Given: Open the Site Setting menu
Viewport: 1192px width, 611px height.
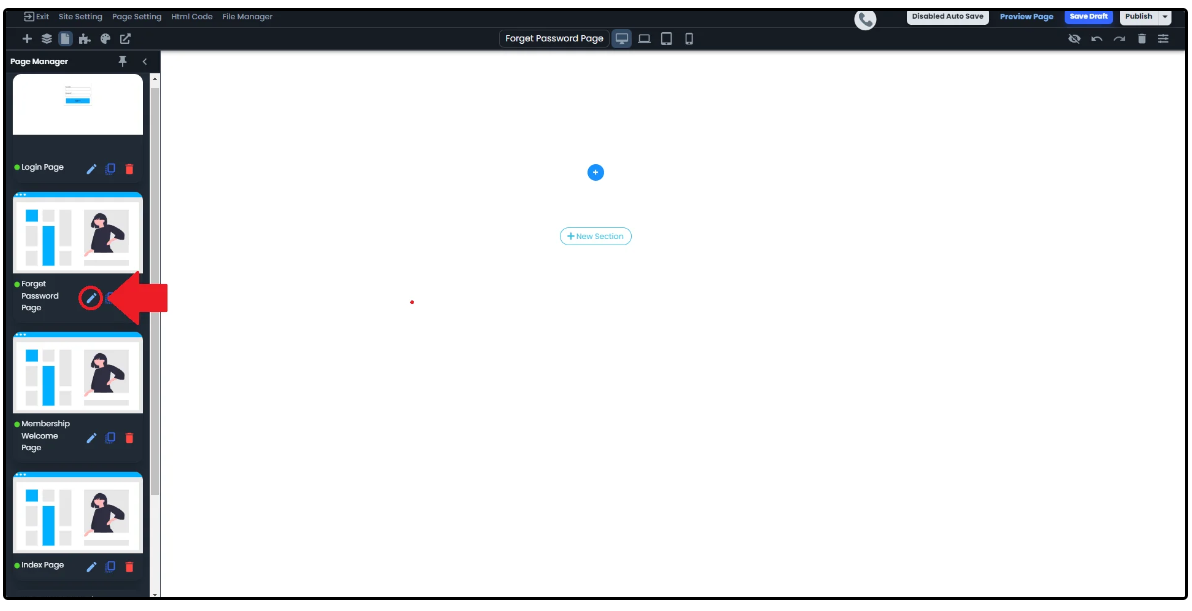Looking at the screenshot, I should [80, 17].
